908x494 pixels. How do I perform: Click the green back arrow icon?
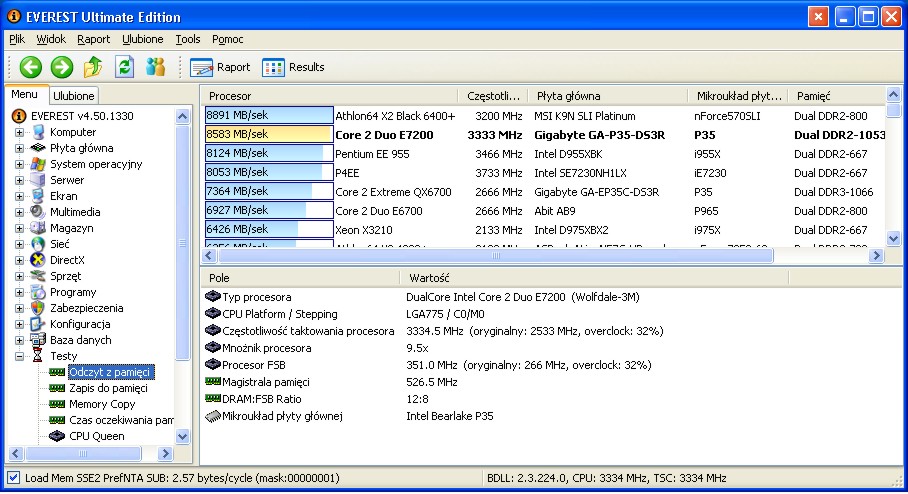click(x=31, y=67)
